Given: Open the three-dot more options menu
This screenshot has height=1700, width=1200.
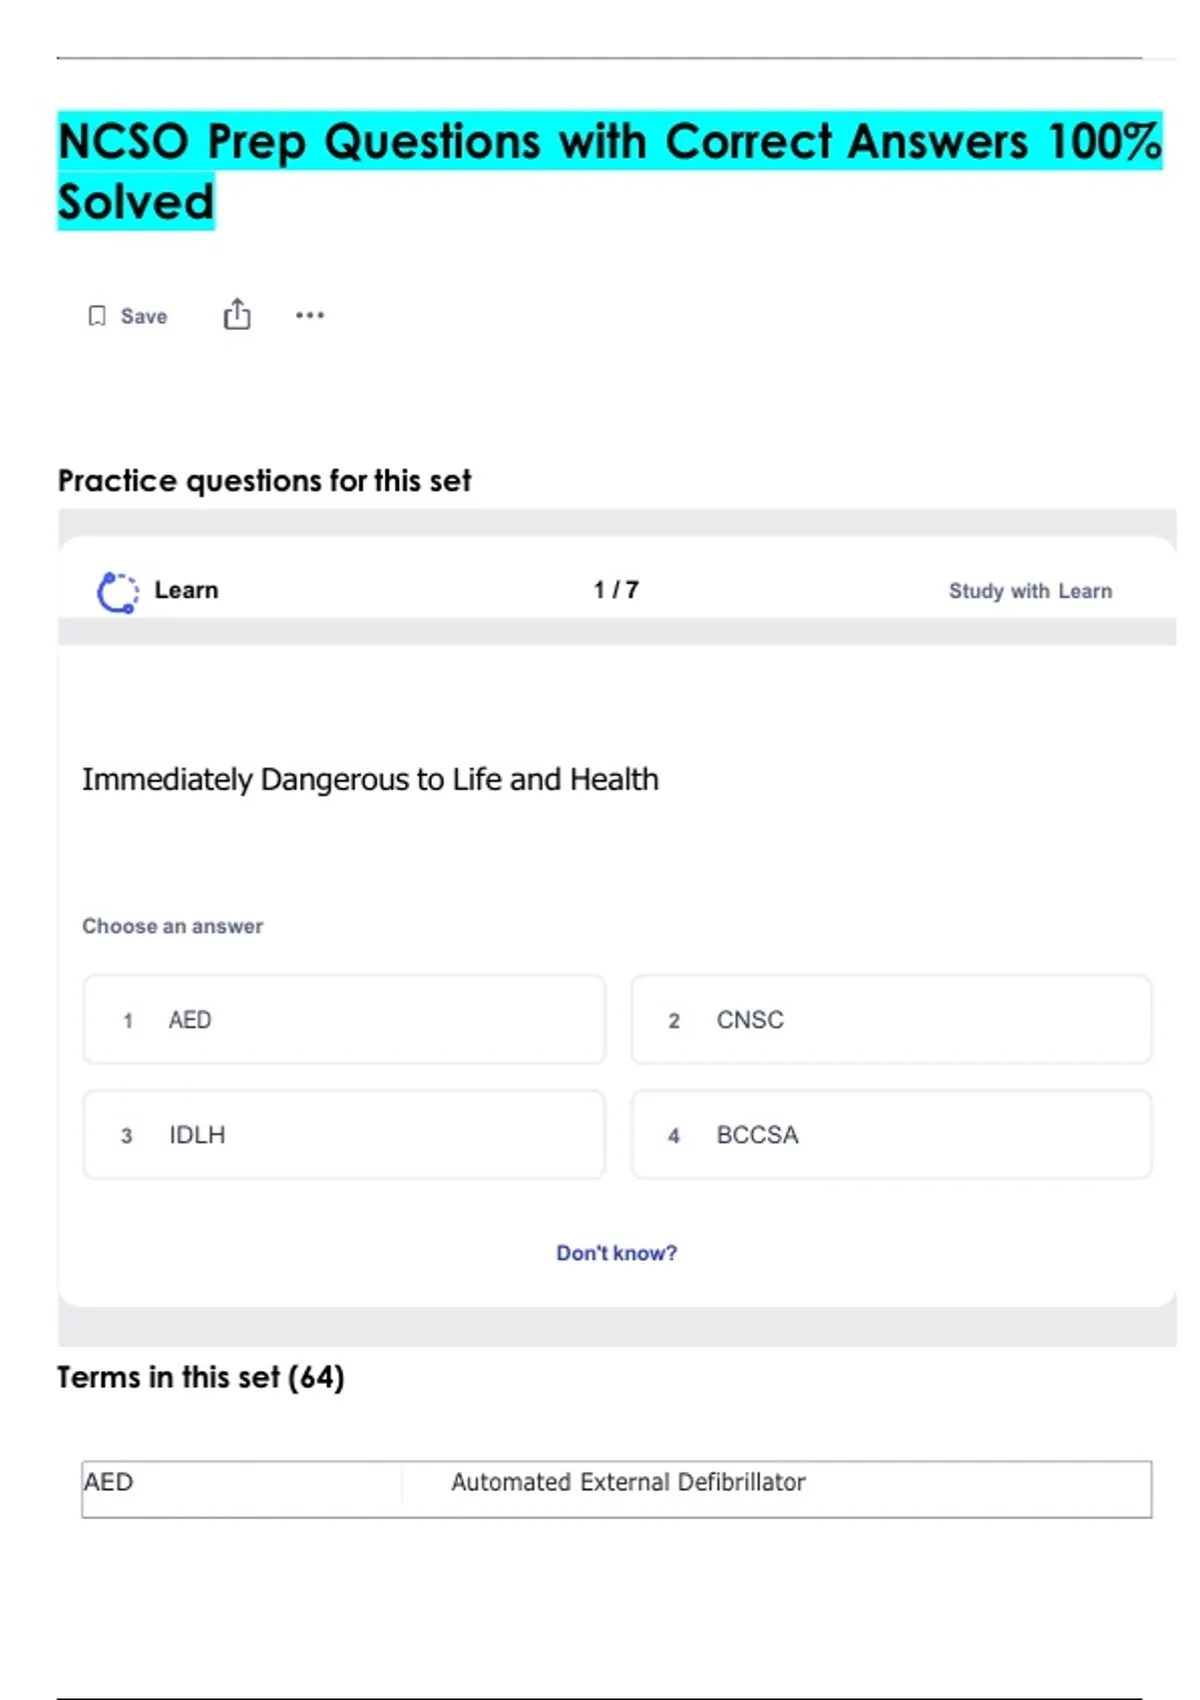Looking at the screenshot, I should 310,315.
